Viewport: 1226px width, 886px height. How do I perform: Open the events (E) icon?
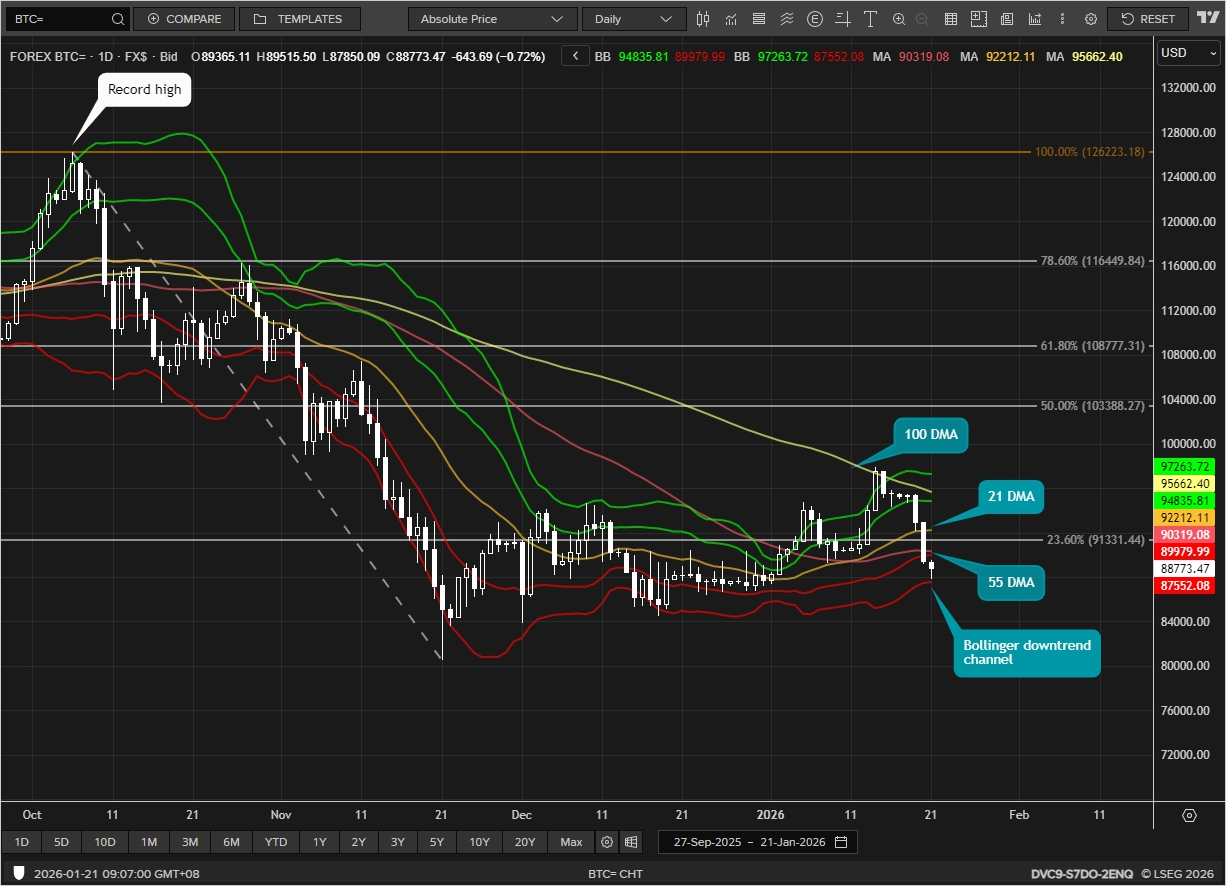pos(815,19)
